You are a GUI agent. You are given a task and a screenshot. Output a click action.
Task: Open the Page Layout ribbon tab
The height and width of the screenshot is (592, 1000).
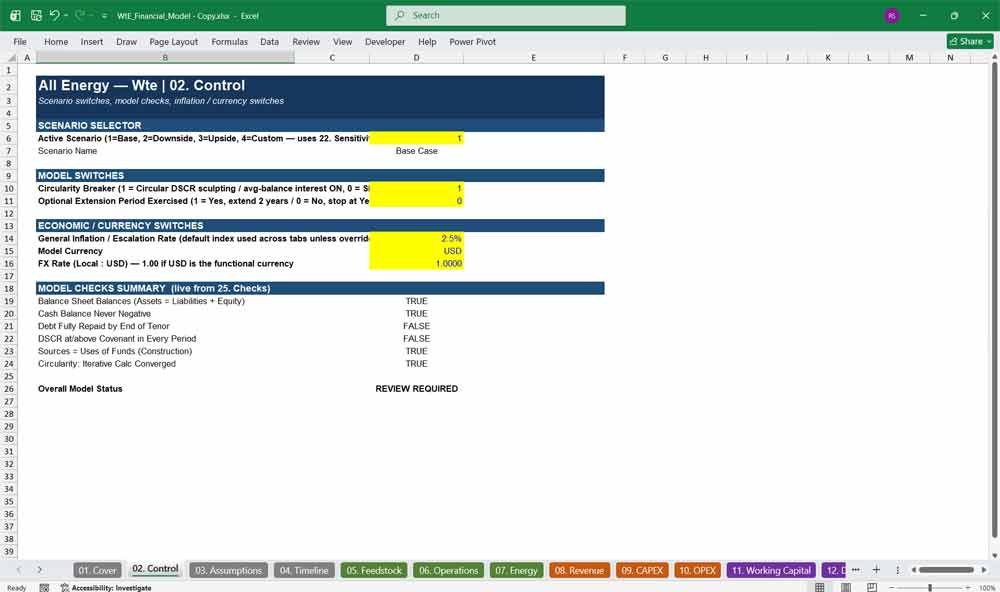click(x=173, y=41)
